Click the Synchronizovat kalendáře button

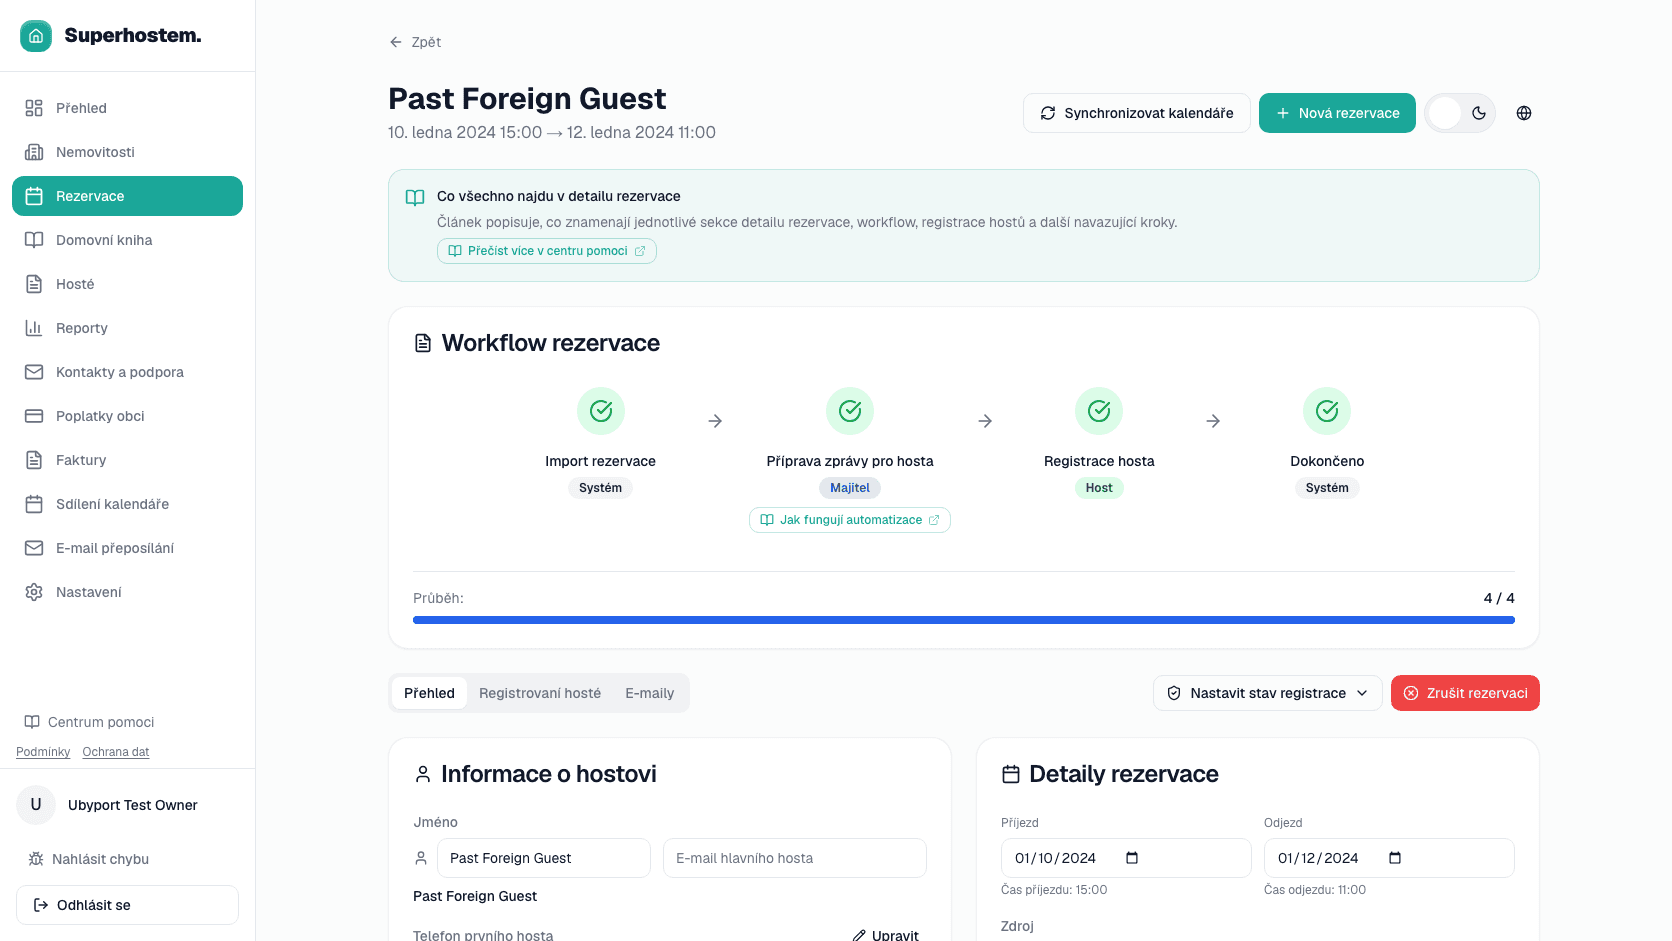1137,113
